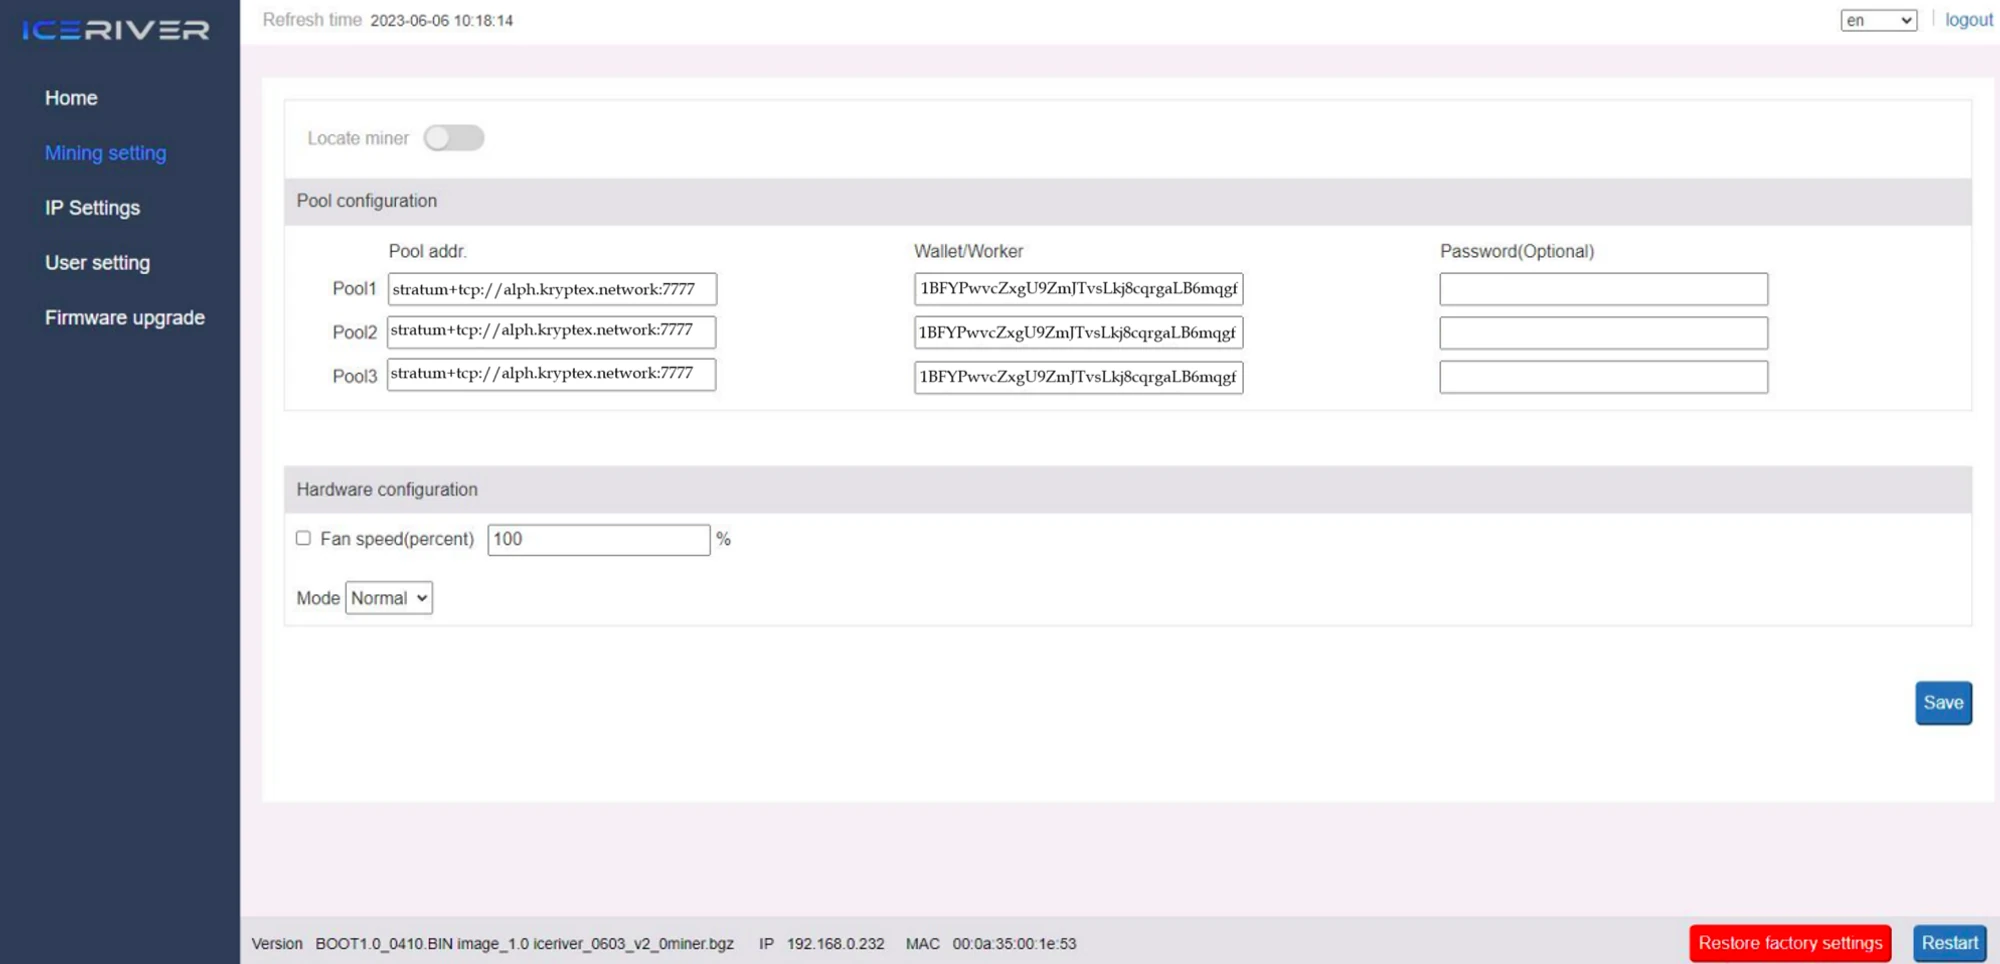Click the Pool1 password field

pyautogui.click(x=1603, y=289)
